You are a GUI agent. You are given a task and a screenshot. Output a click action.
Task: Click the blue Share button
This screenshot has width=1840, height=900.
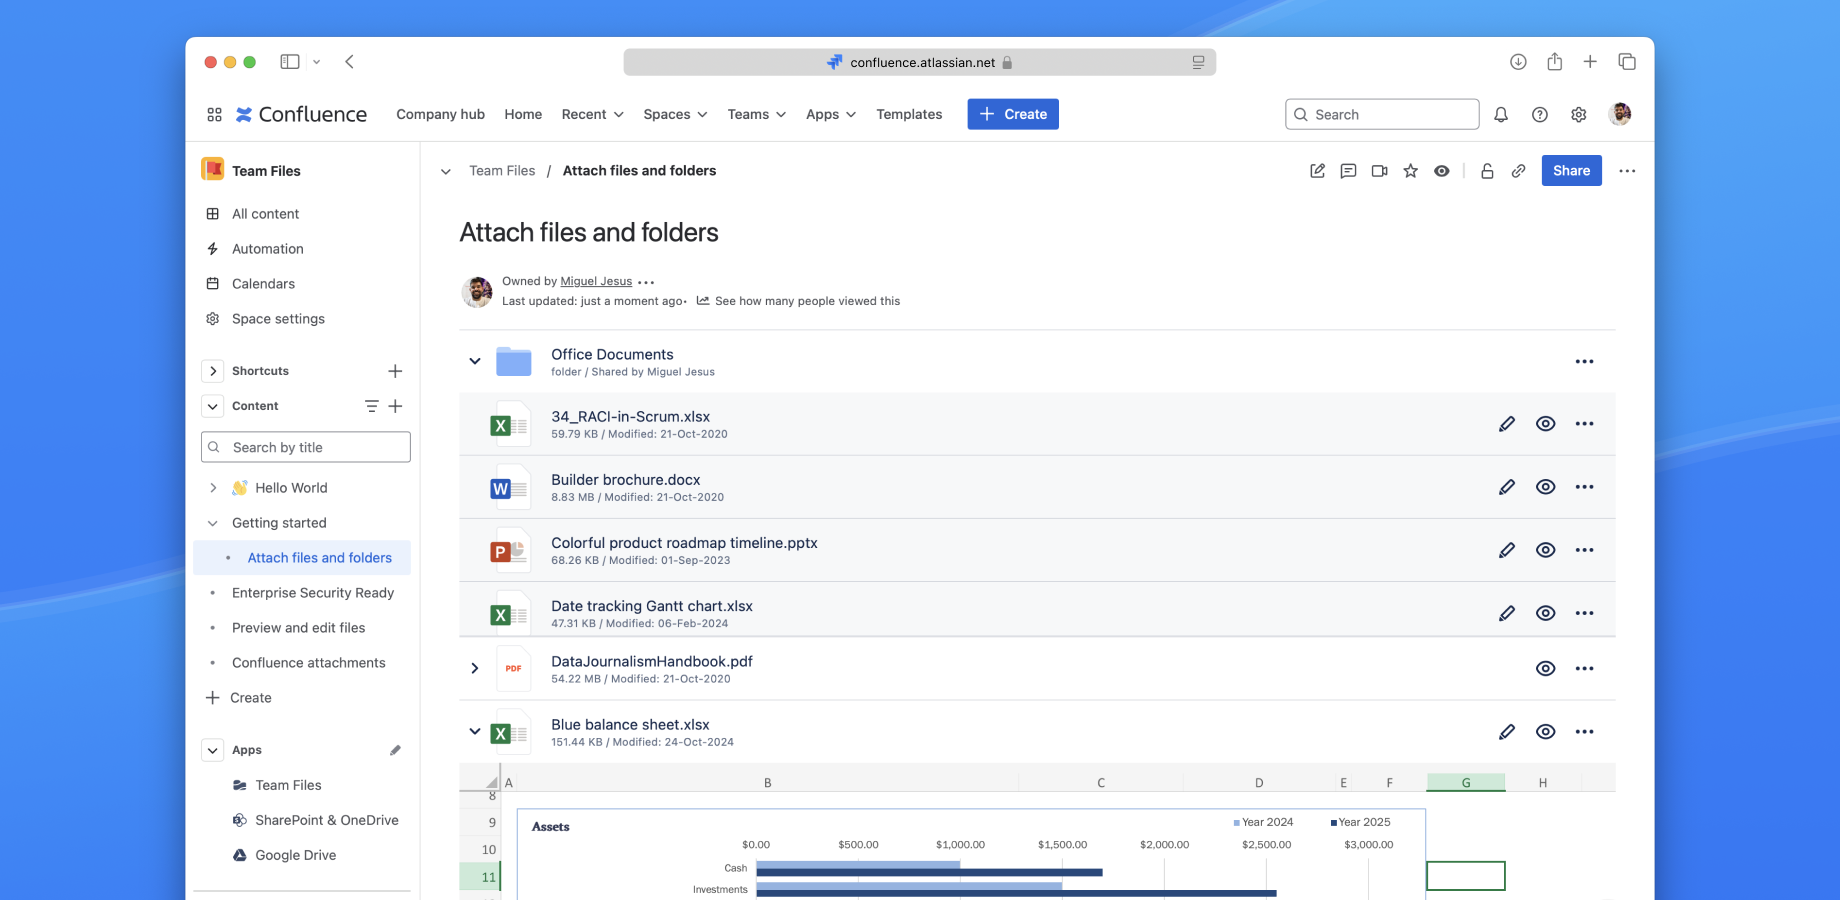point(1571,171)
